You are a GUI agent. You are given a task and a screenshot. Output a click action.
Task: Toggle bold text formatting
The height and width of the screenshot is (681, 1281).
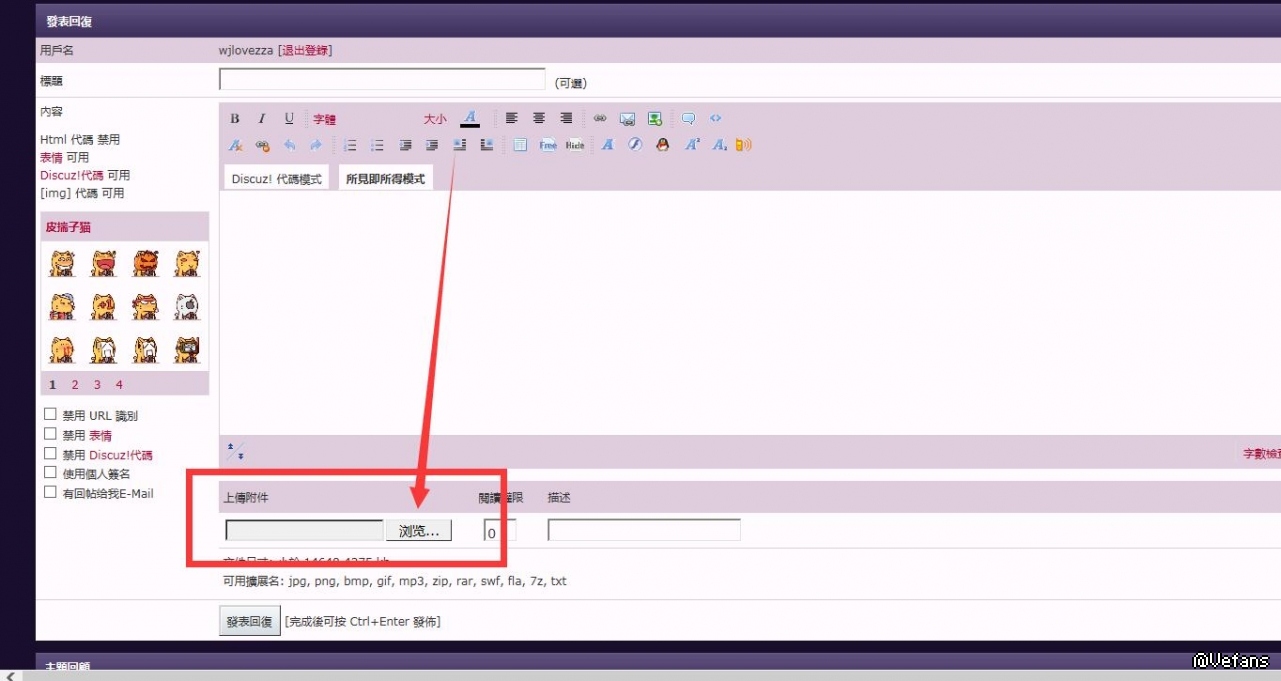point(235,118)
